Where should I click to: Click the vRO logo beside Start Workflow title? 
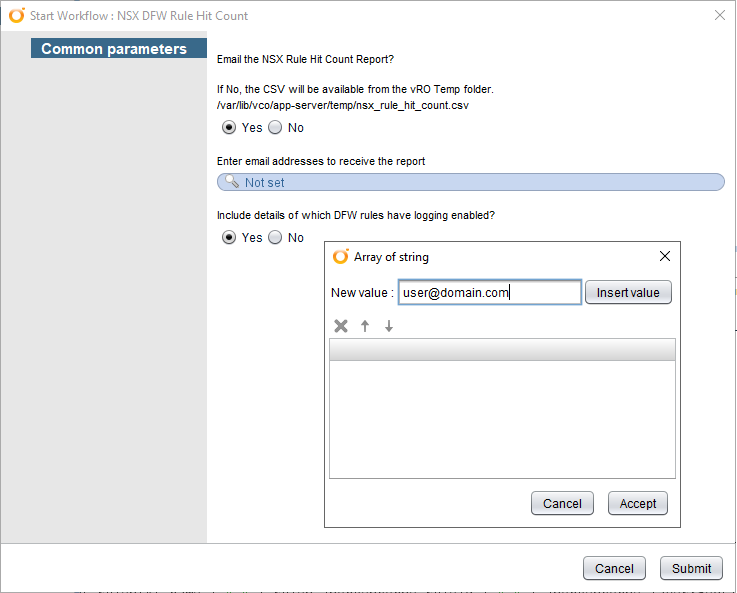pos(17,16)
